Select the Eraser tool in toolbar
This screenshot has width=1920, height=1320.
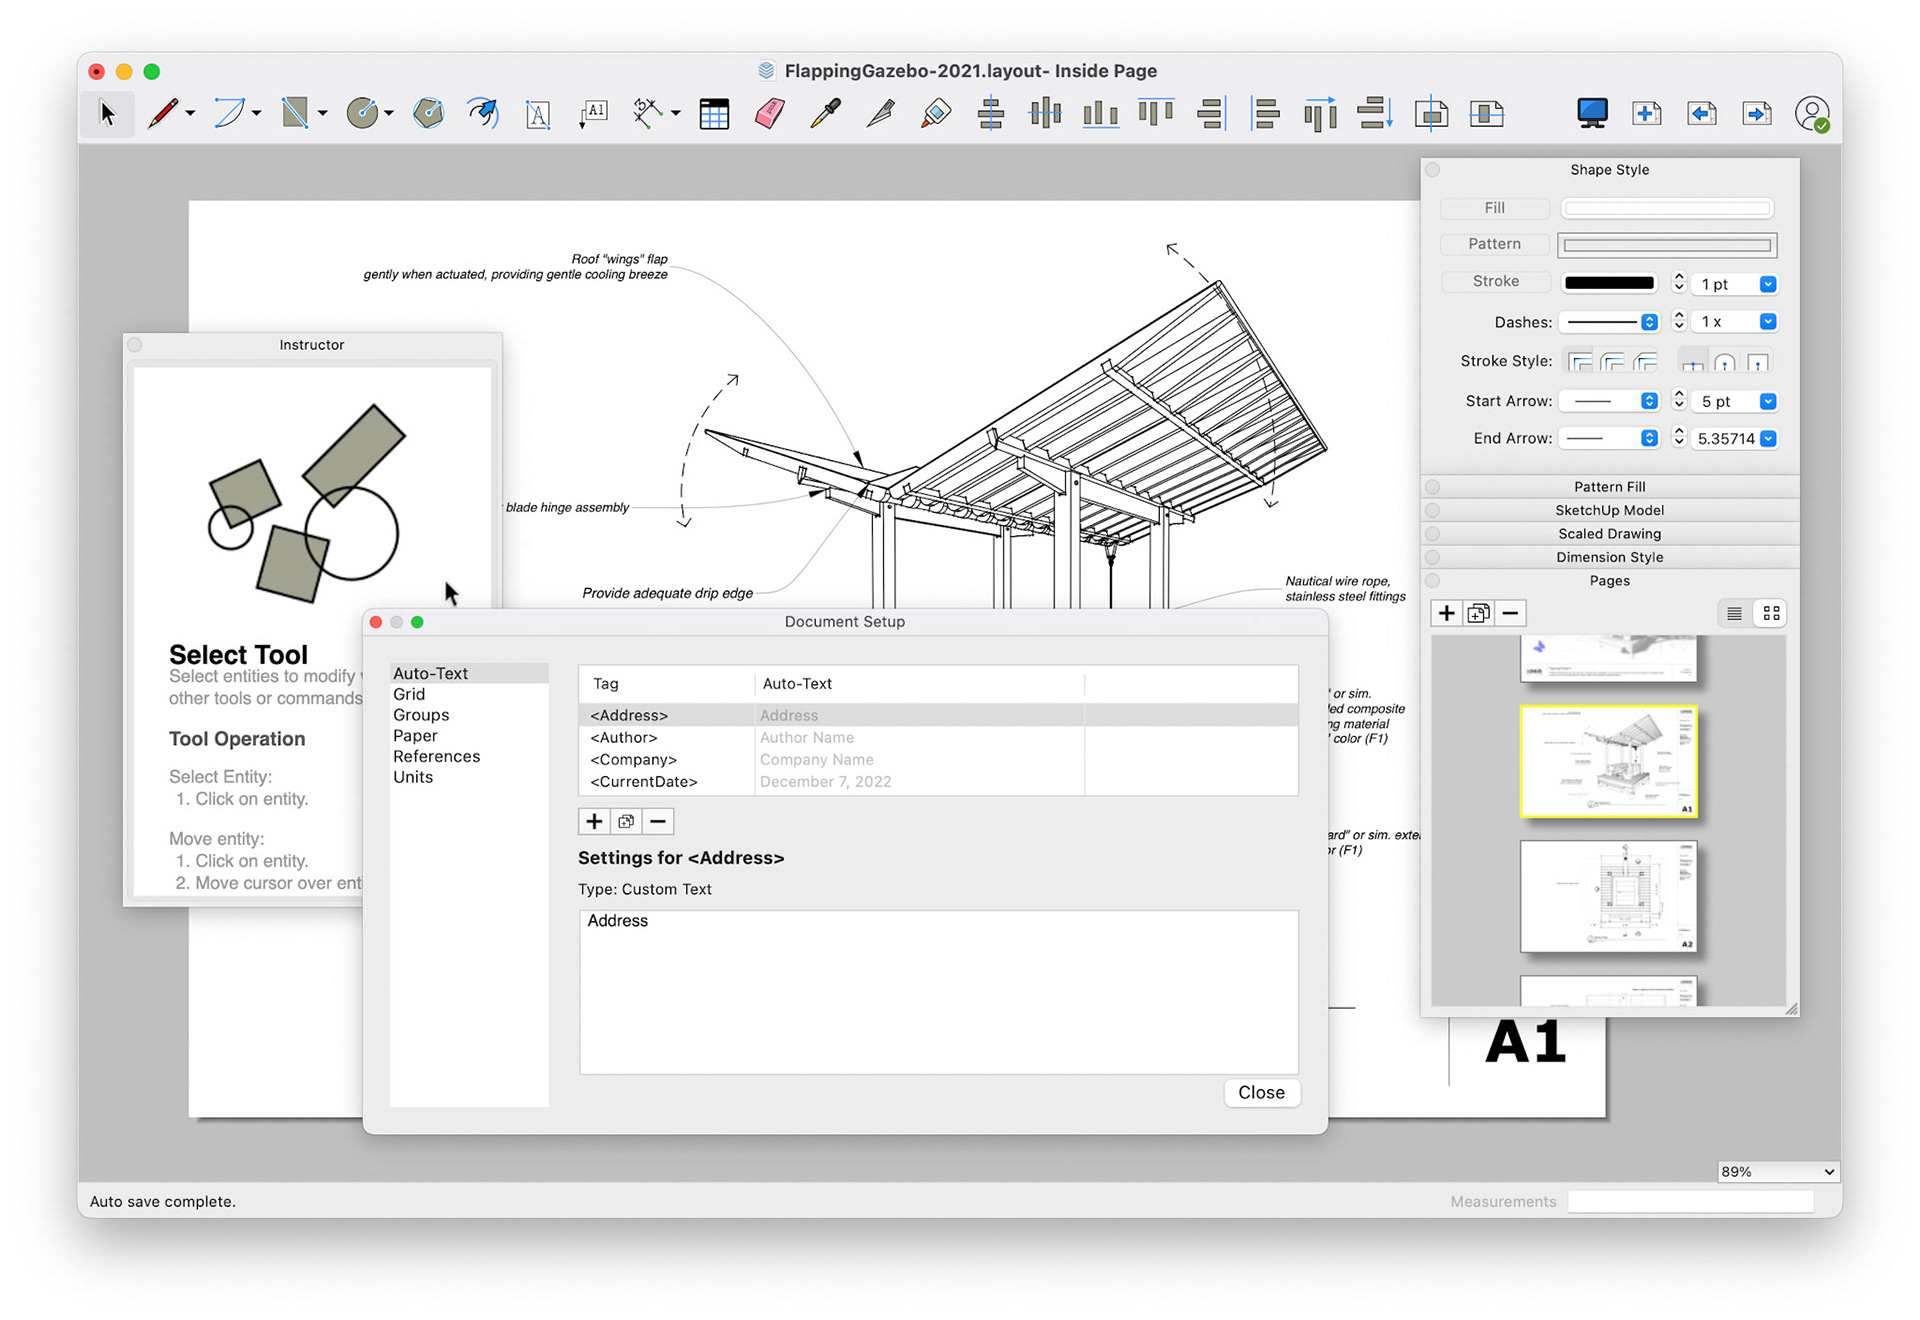[x=769, y=113]
